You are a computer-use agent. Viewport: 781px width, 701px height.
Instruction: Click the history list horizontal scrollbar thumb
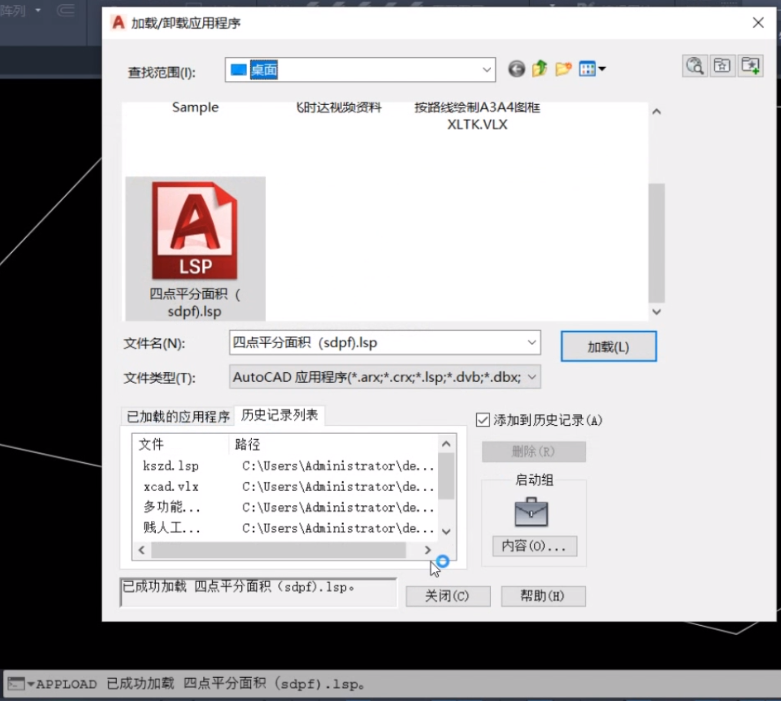[278, 550]
